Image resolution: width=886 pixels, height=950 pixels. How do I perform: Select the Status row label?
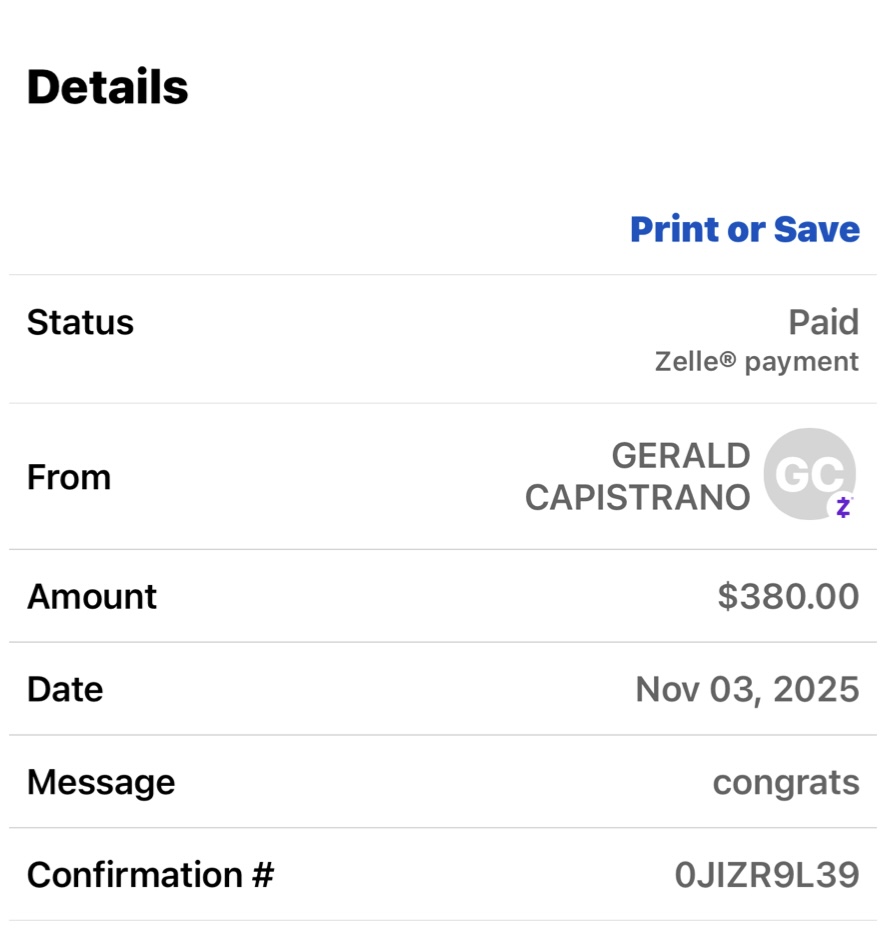tap(80, 323)
